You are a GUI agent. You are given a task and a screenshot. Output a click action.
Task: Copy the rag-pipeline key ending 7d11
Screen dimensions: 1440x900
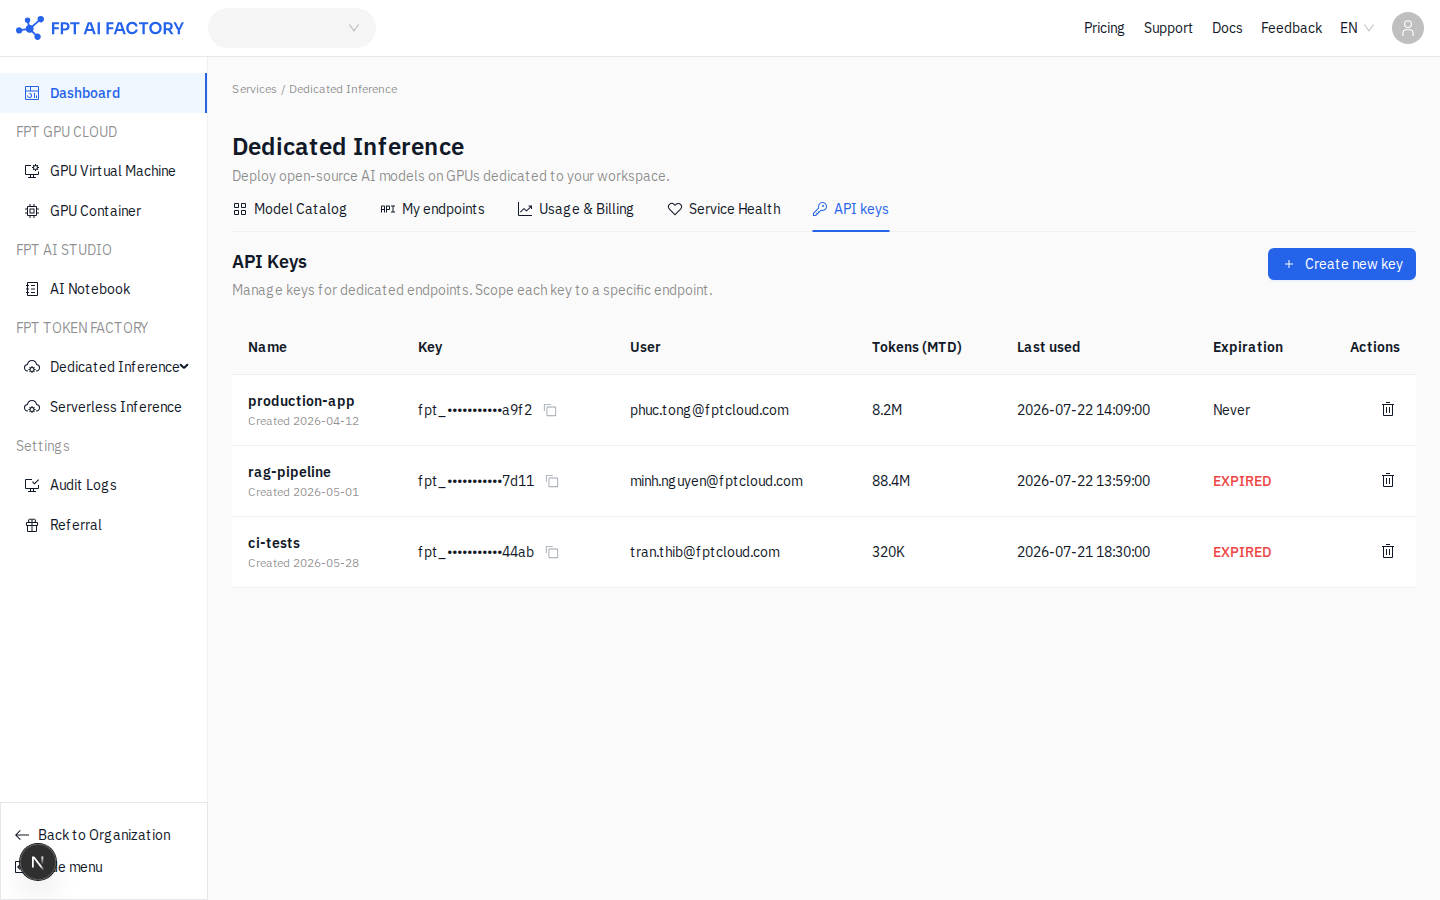point(552,481)
